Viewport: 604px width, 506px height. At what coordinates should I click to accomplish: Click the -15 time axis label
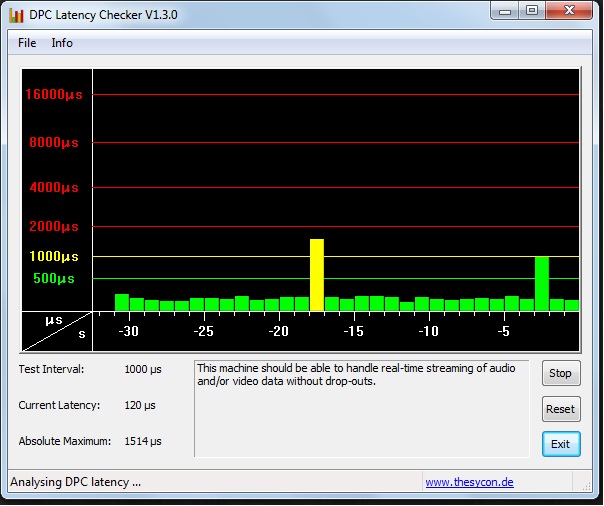click(x=353, y=331)
